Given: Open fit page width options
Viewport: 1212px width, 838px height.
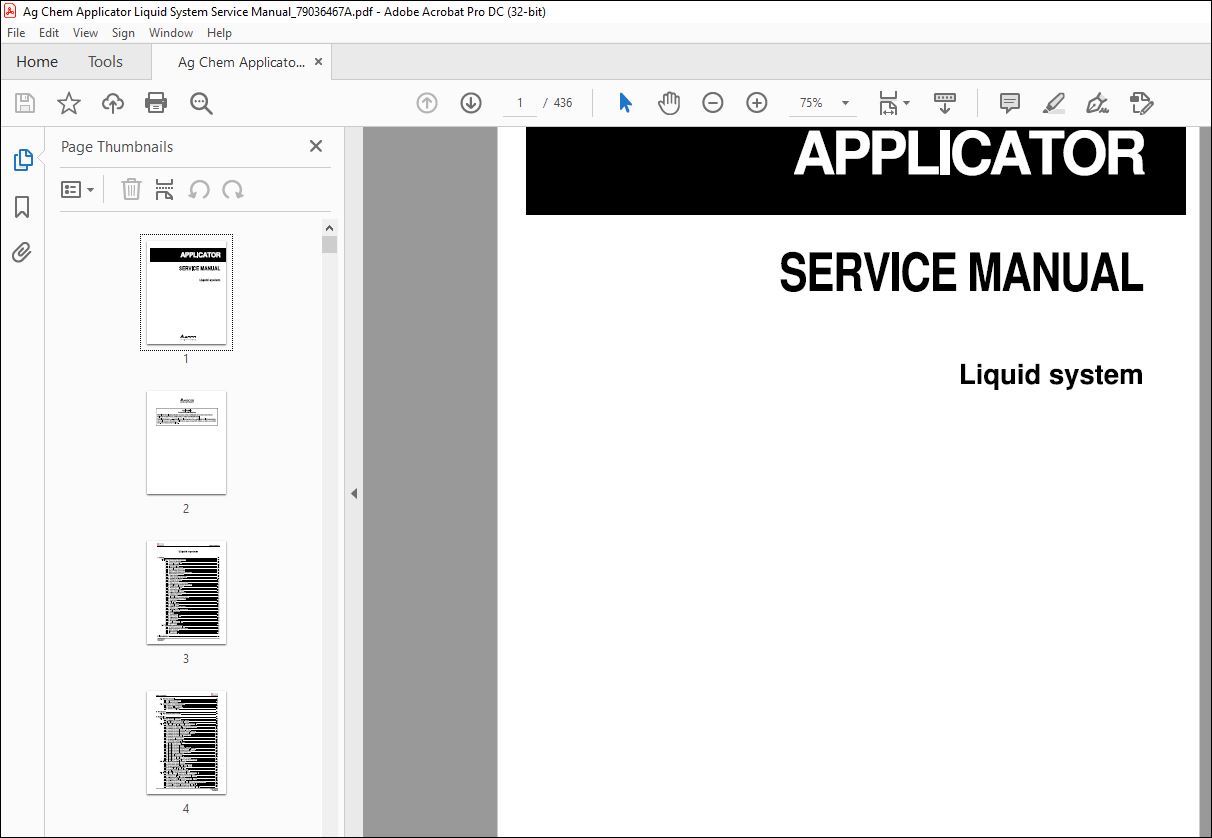Looking at the screenshot, I should tap(894, 103).
